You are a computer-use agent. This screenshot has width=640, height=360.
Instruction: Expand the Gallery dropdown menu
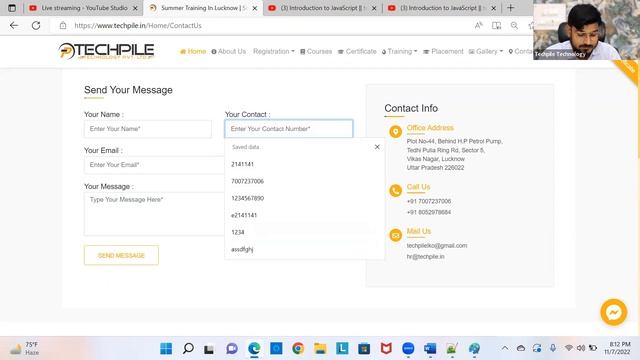click(x=486, y=51)
